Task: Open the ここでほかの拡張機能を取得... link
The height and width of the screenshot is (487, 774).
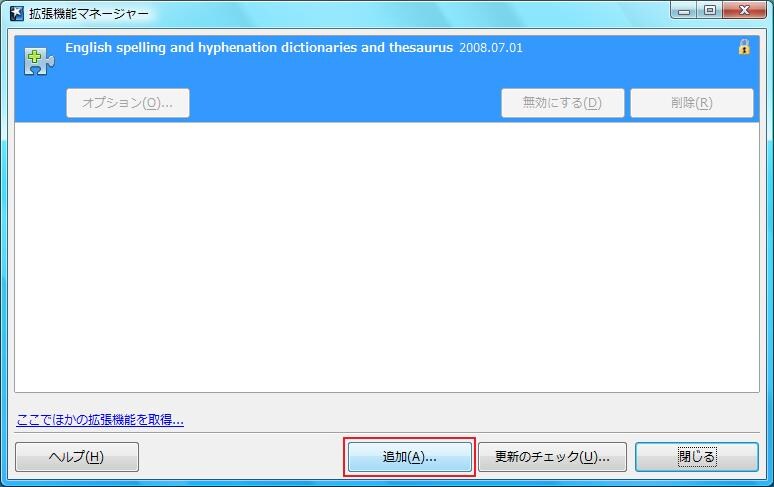Action: coord(100,420)
